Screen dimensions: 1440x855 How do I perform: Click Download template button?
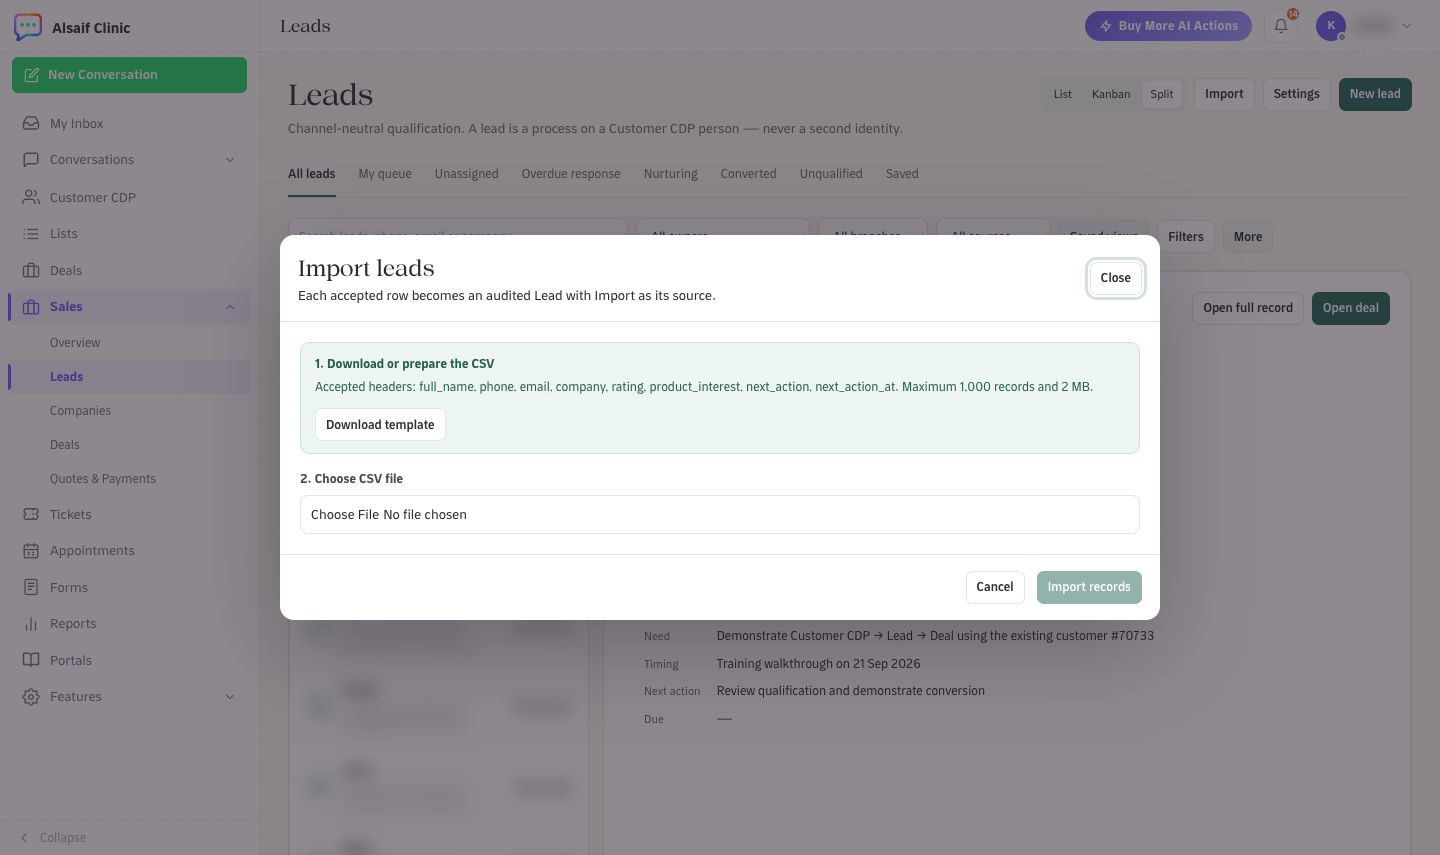tap(380, 425)
